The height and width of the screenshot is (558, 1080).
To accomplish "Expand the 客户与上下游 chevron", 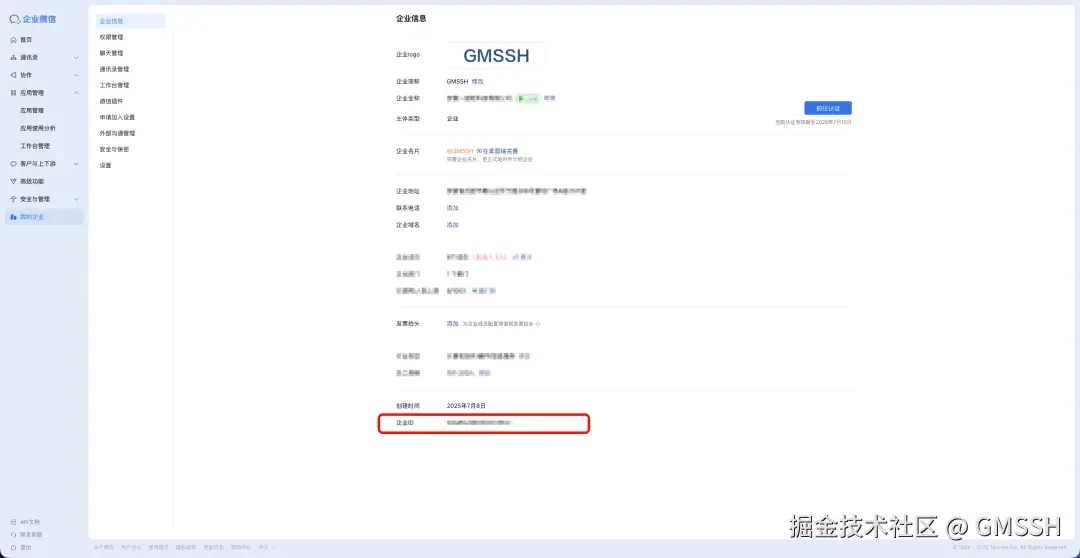I will click(x=76, y=163).
